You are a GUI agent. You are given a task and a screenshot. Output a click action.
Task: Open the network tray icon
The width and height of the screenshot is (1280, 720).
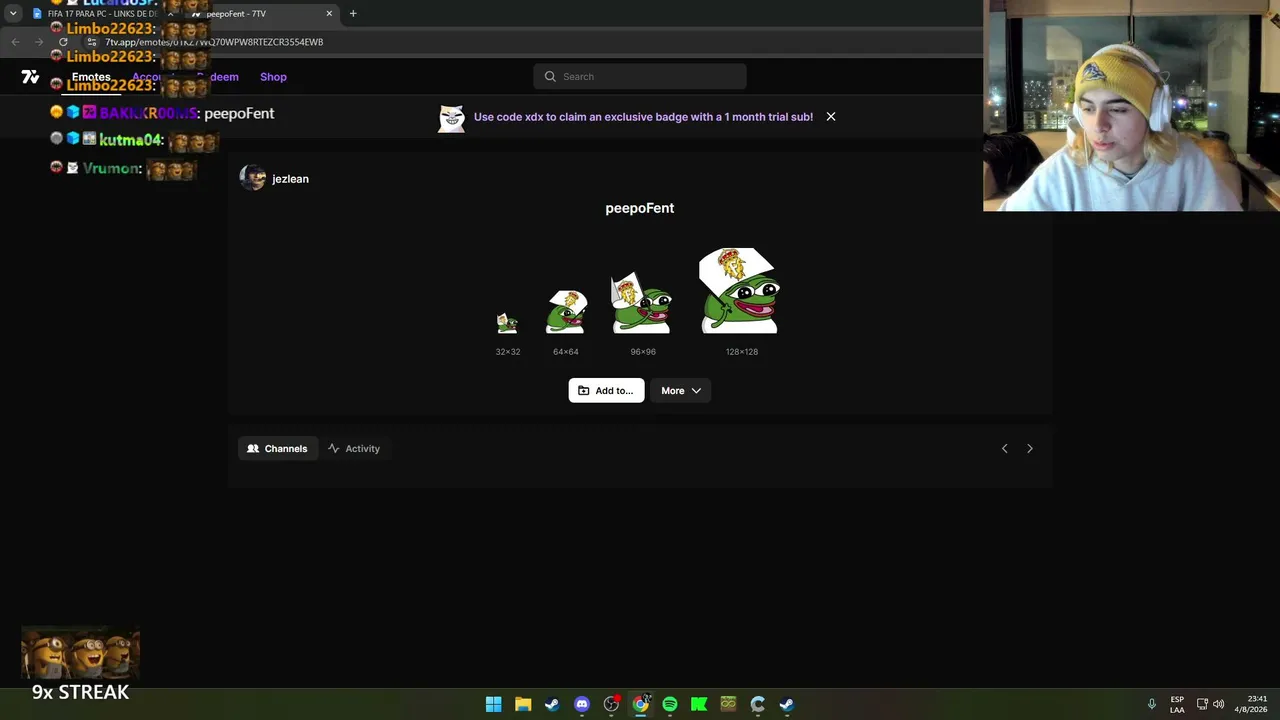click(1202, 704)
